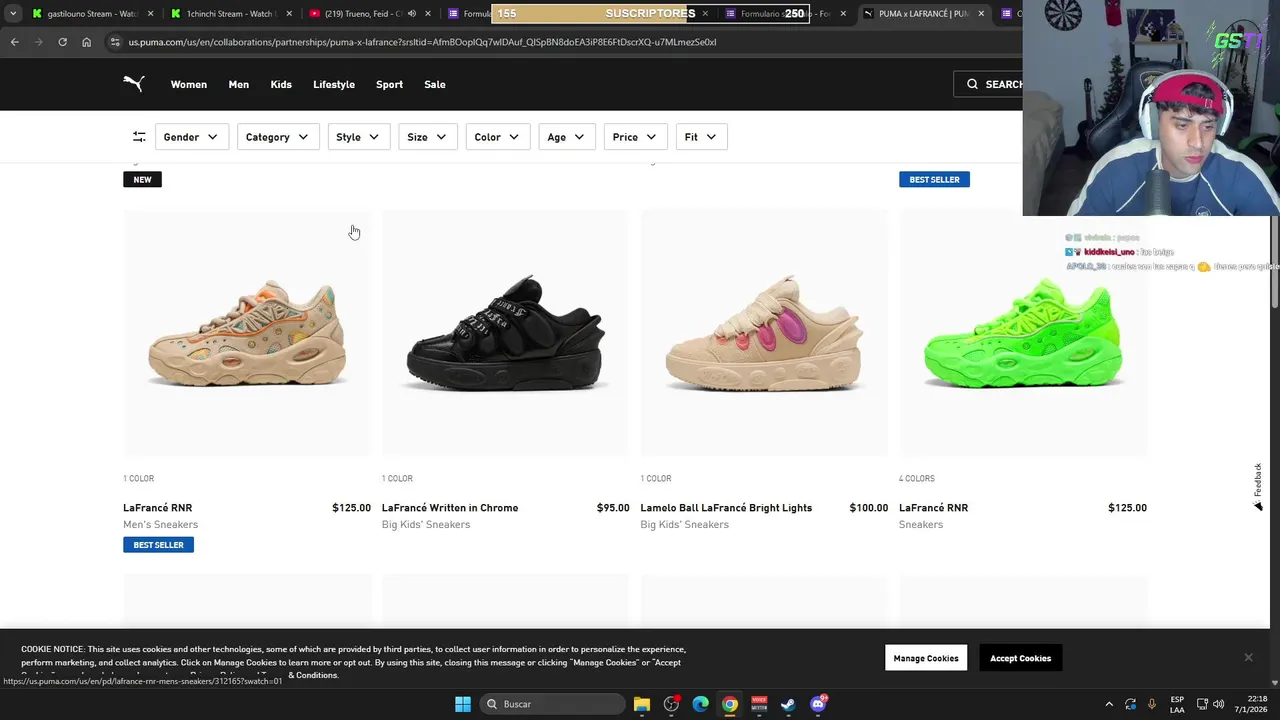Open the Women menu

[189, 84]
